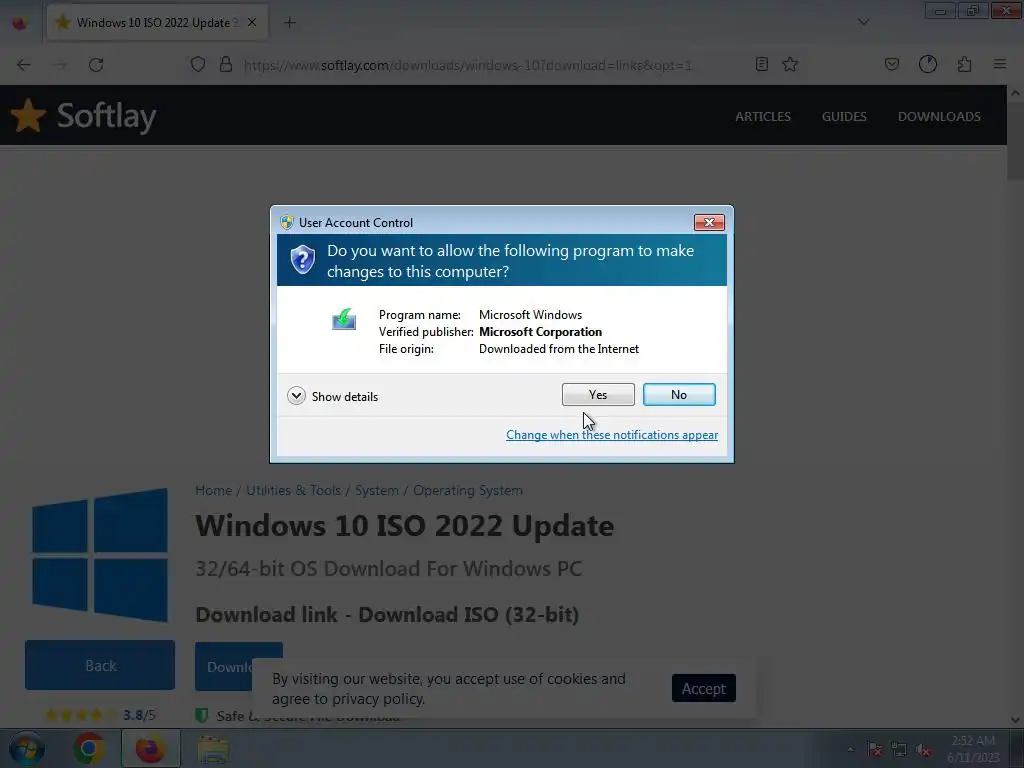
Task: Open Firefox account icon
Action: click(x=928, y=64)
